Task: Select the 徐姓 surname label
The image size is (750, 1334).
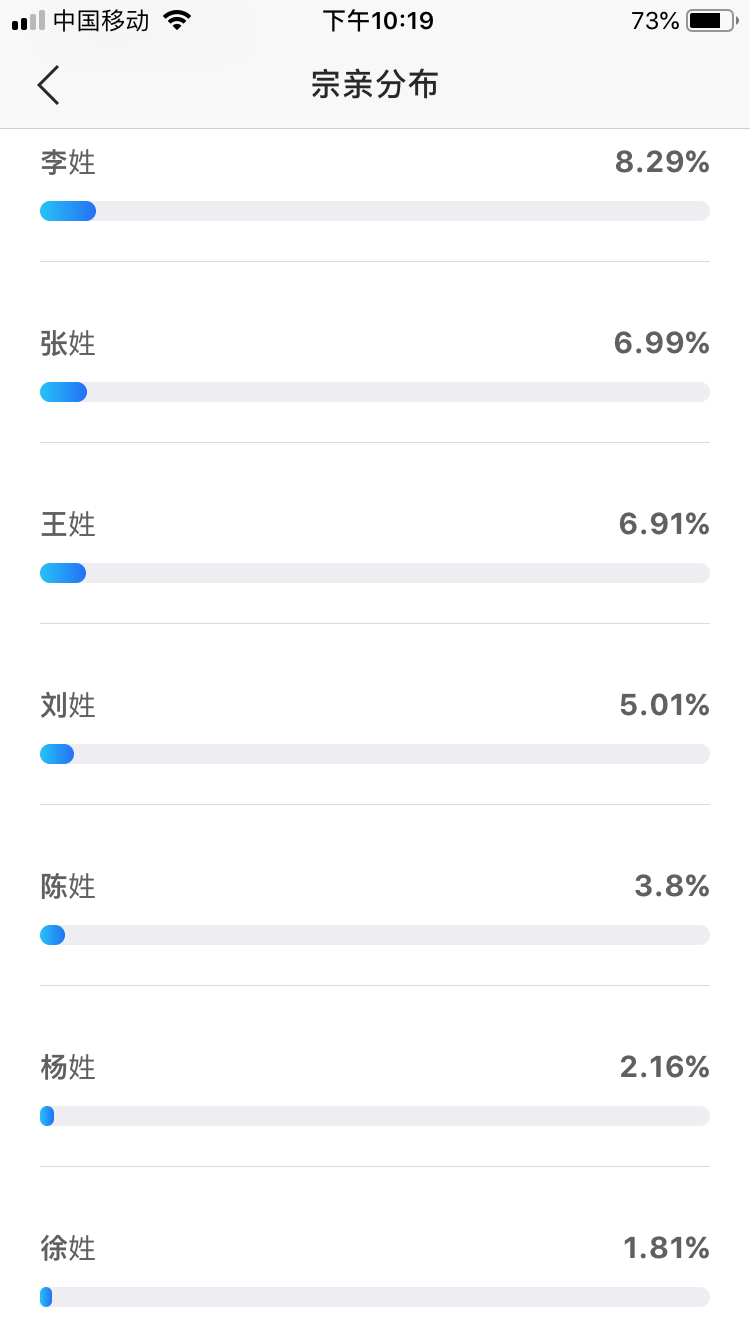Action: (x=68, y=1248)
